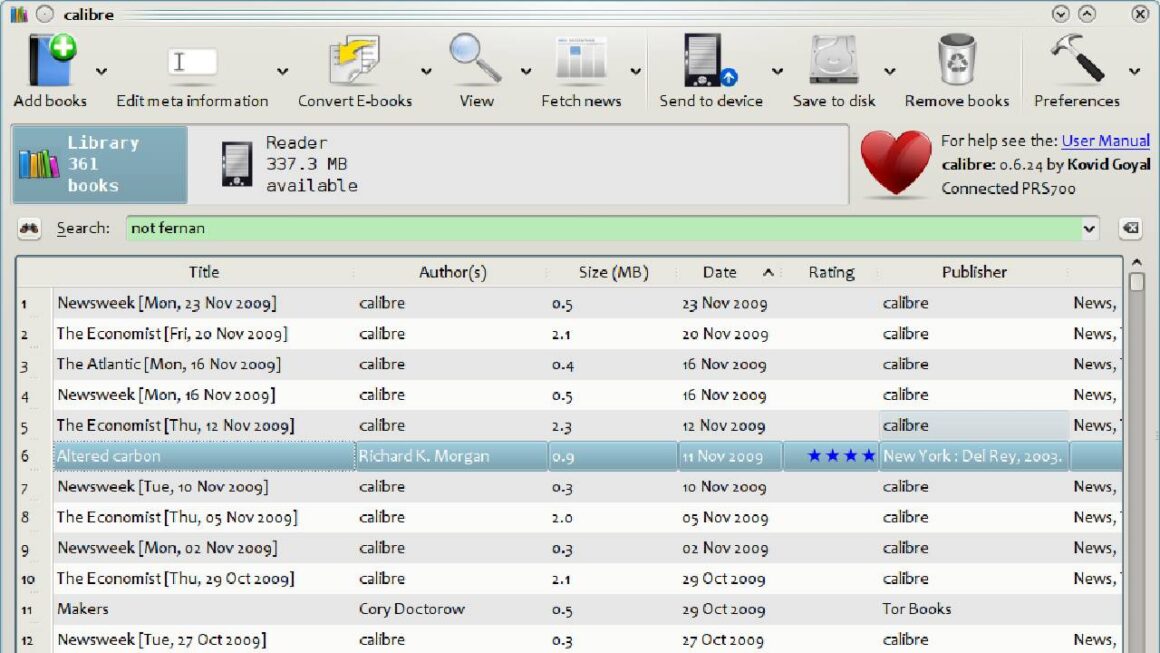Expand the Fetch news dropdown arrow
The width and height of the screenshot is (1160, 653).
tap(635, 72)
